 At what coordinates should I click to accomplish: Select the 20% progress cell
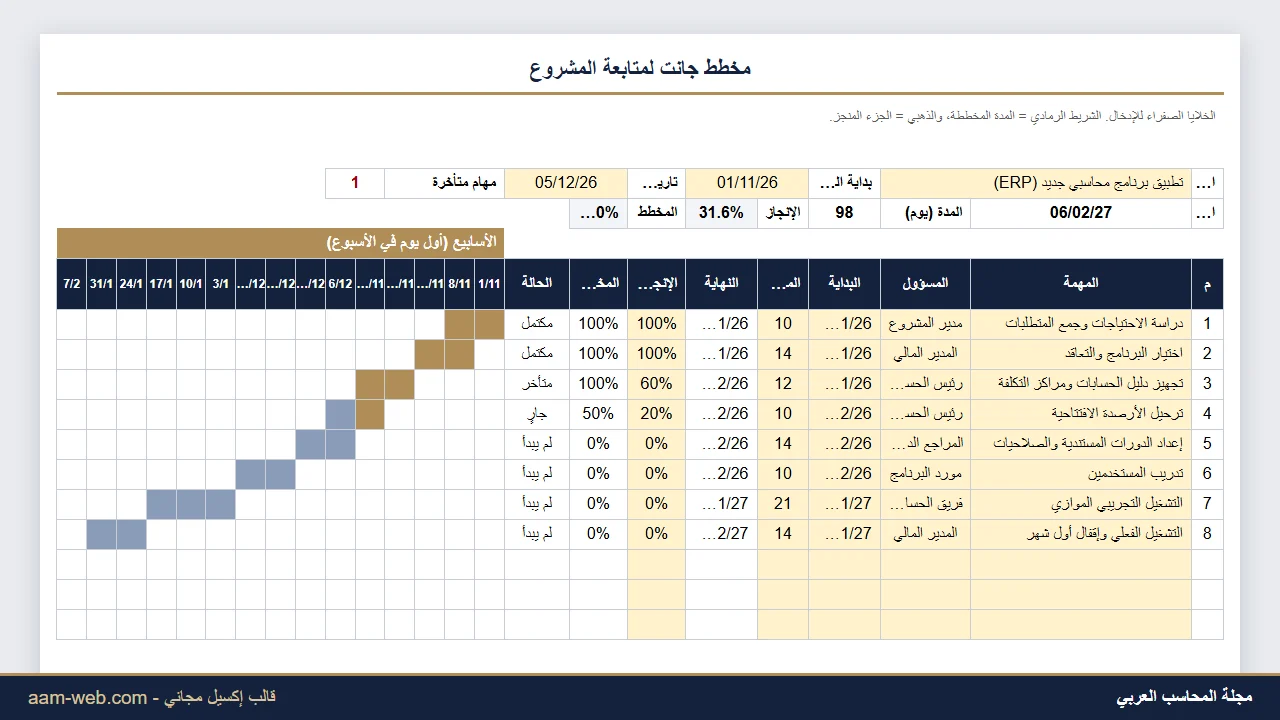pos(657,414)
